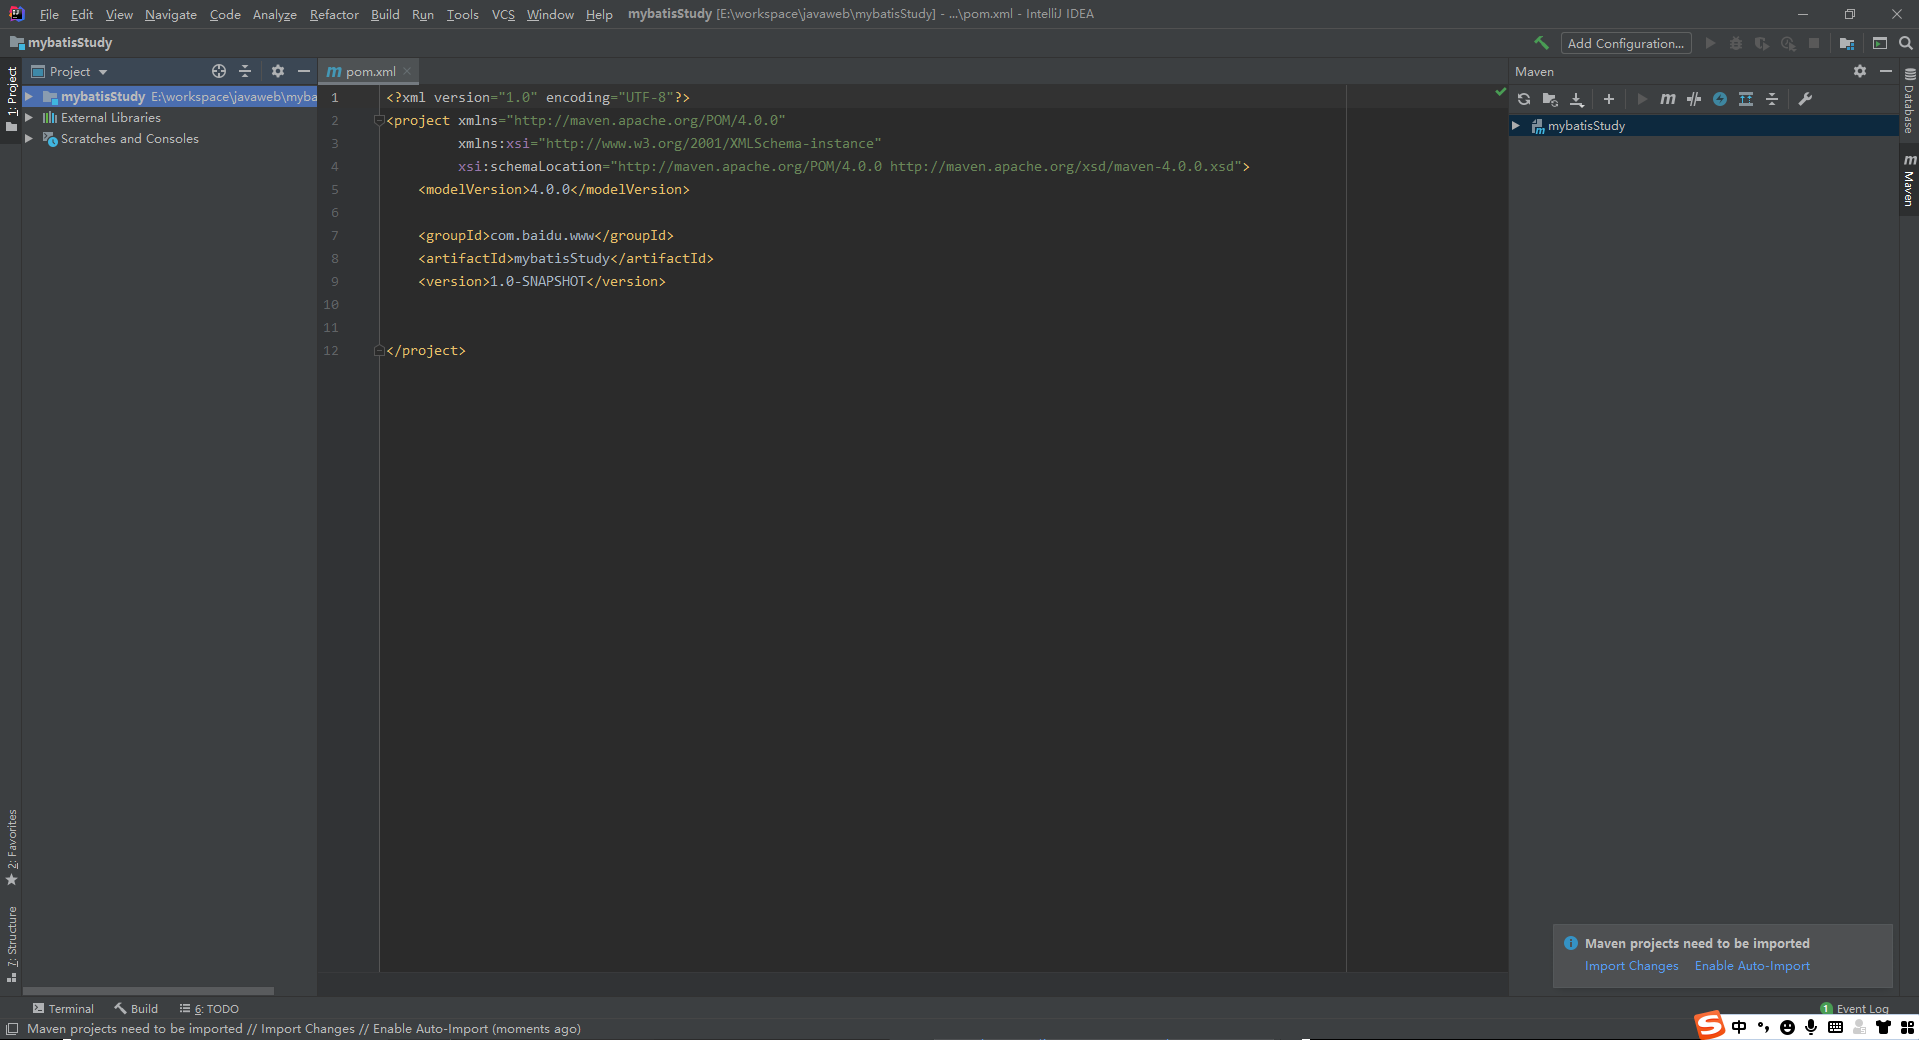Open the Build menu

[385, 14]
